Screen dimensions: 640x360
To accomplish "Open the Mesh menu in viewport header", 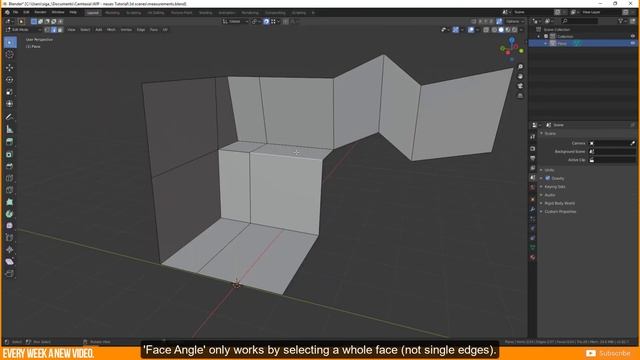I will click(111, 30).
